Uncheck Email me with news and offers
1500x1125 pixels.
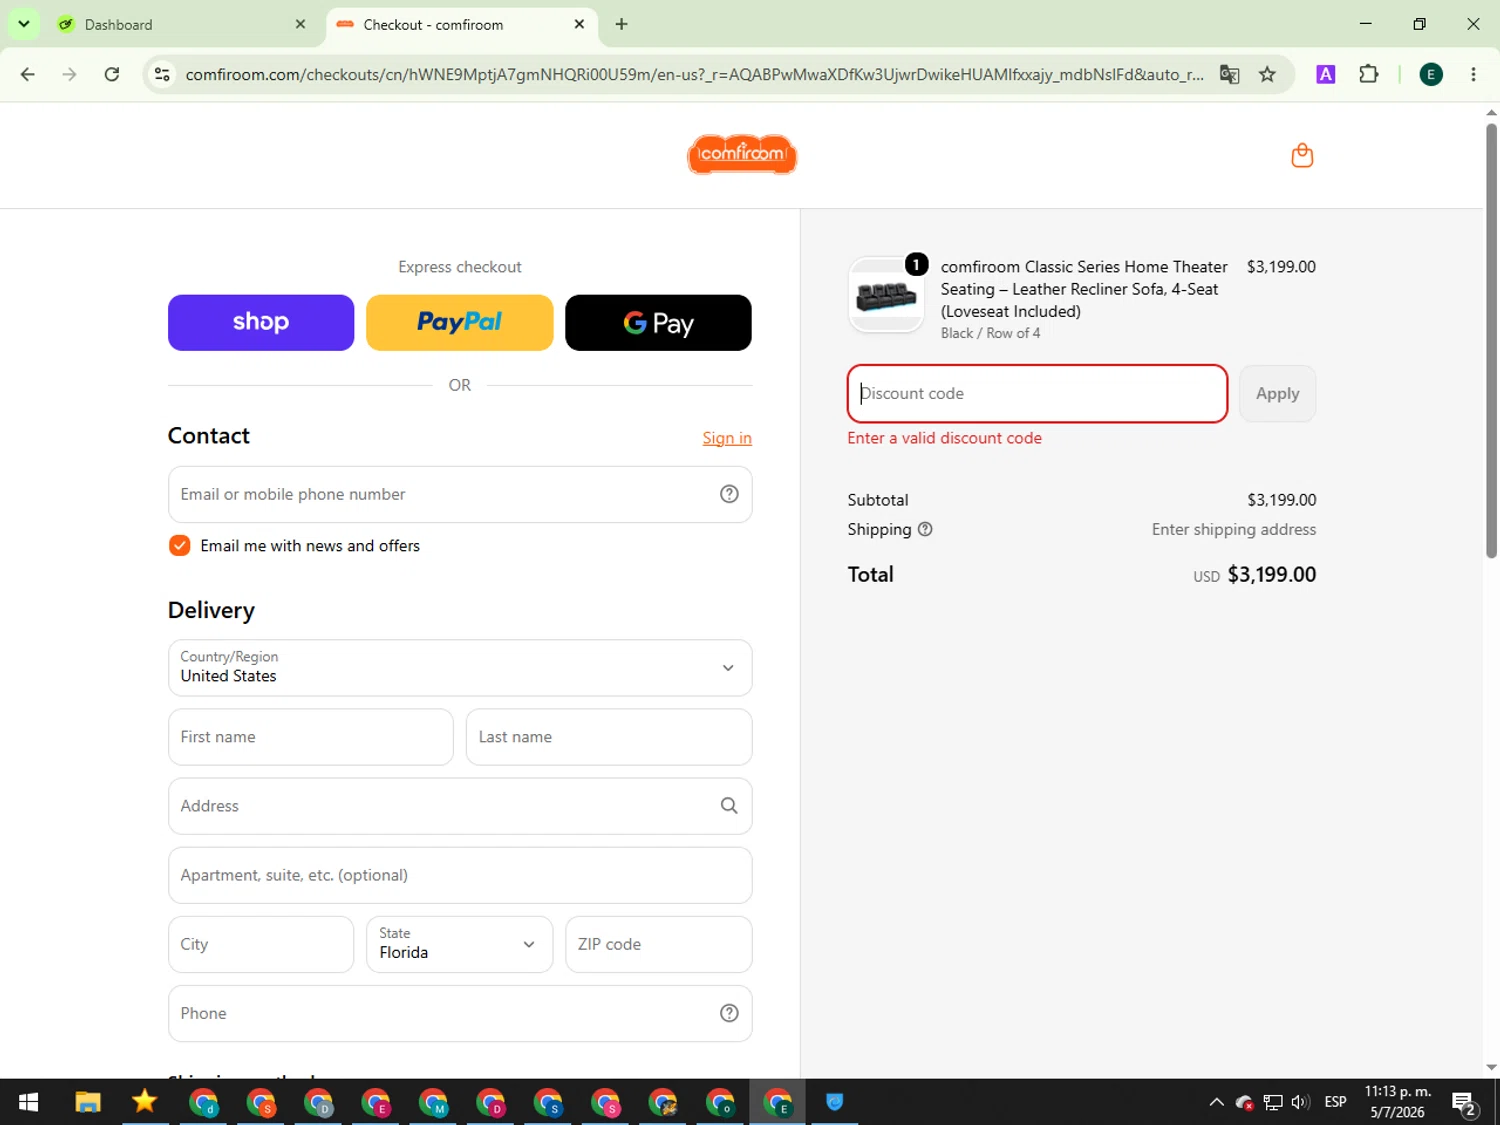click(x=179, y=545)
